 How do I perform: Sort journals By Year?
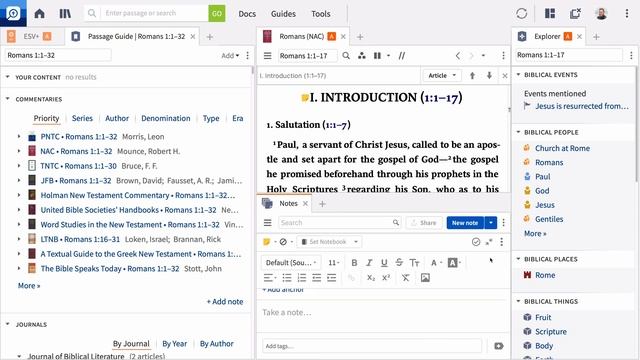coord(175,344)
